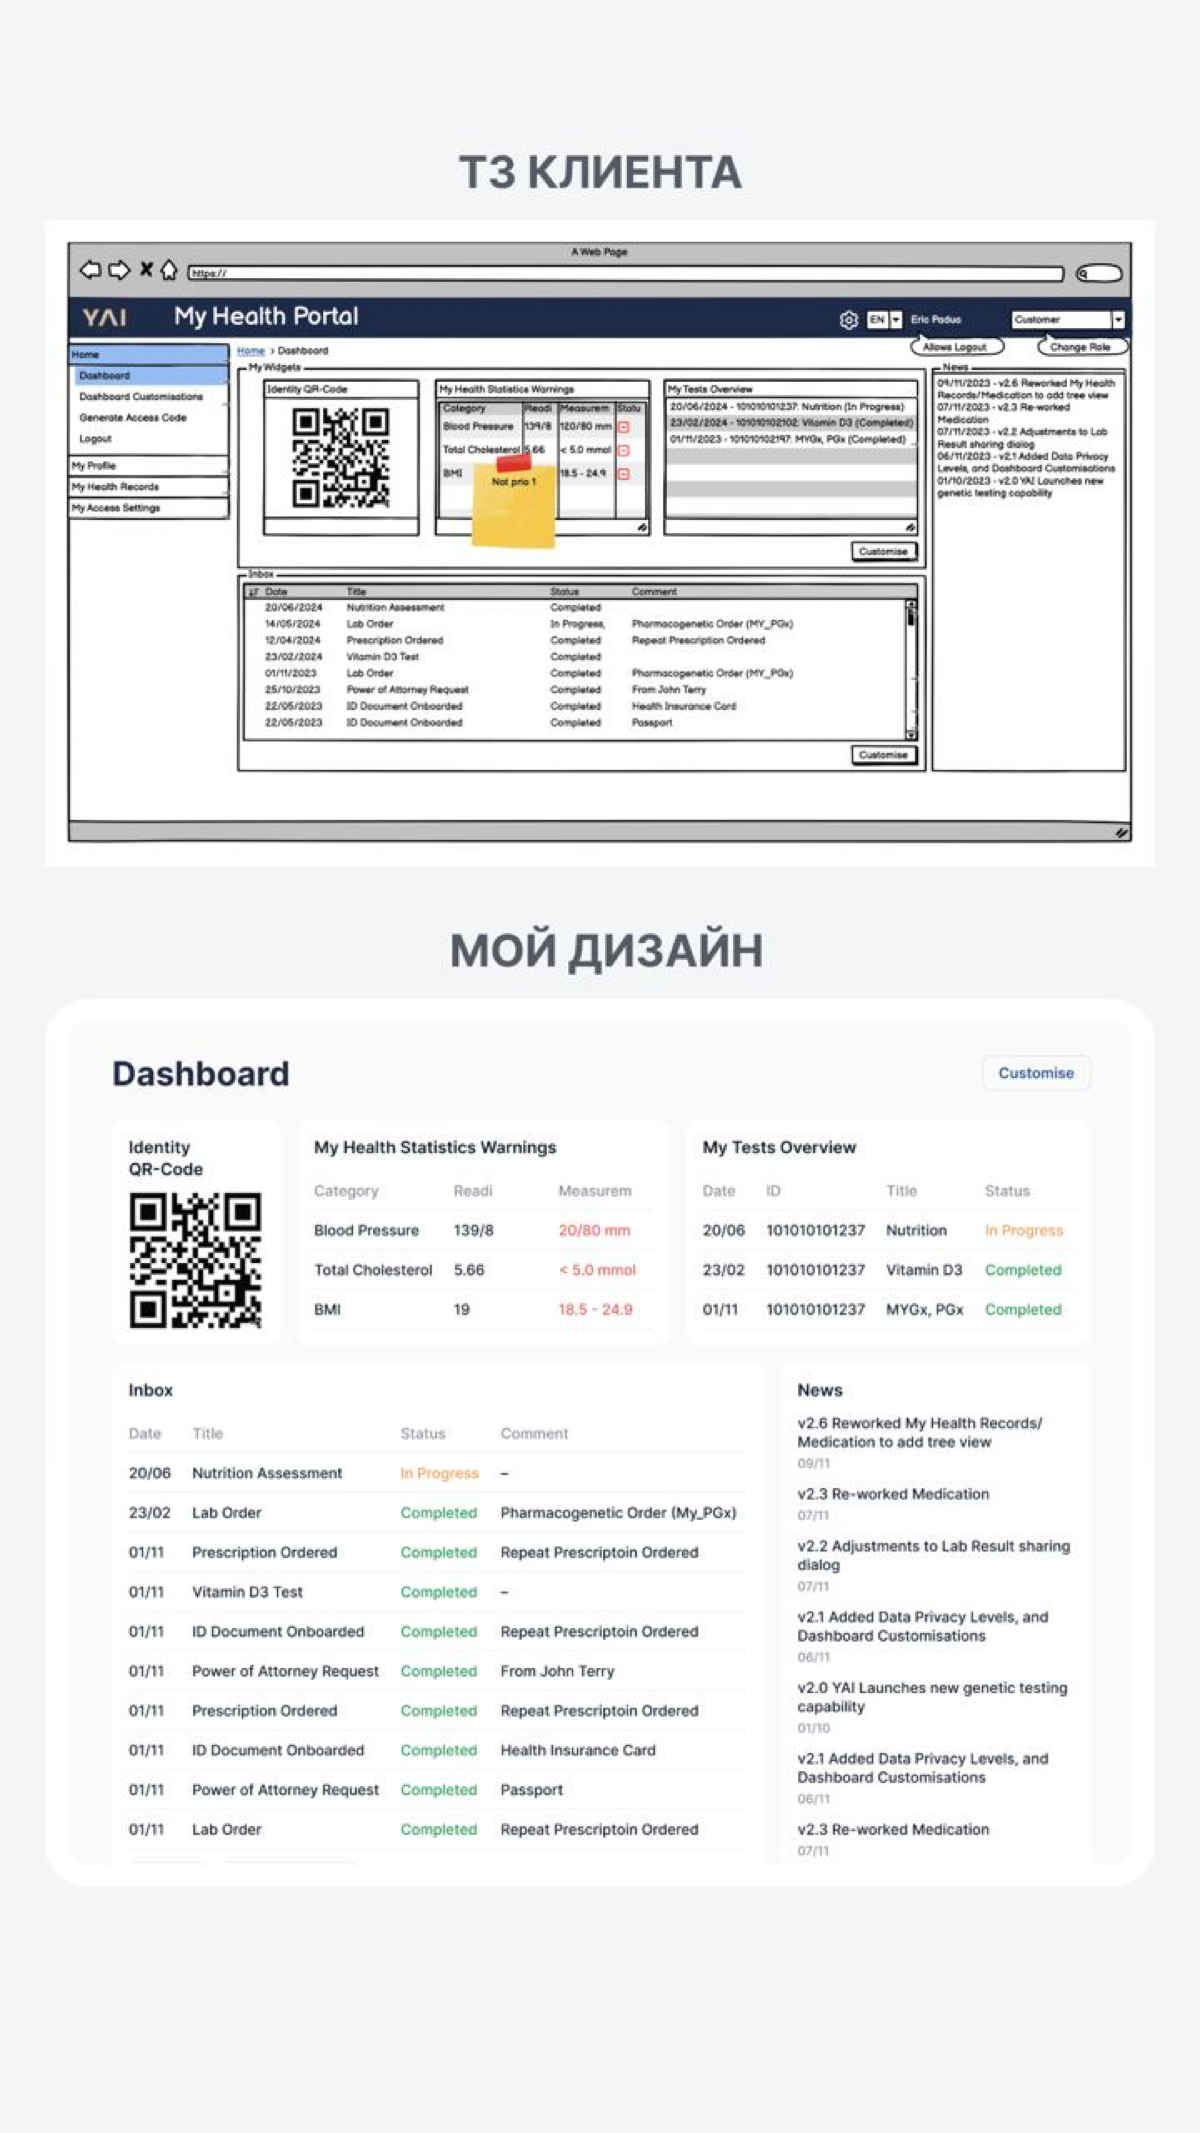Viewport: 1200px width, 2133px height.
Task: Open My Profile section in the sidebar
Action: point(148,466)
